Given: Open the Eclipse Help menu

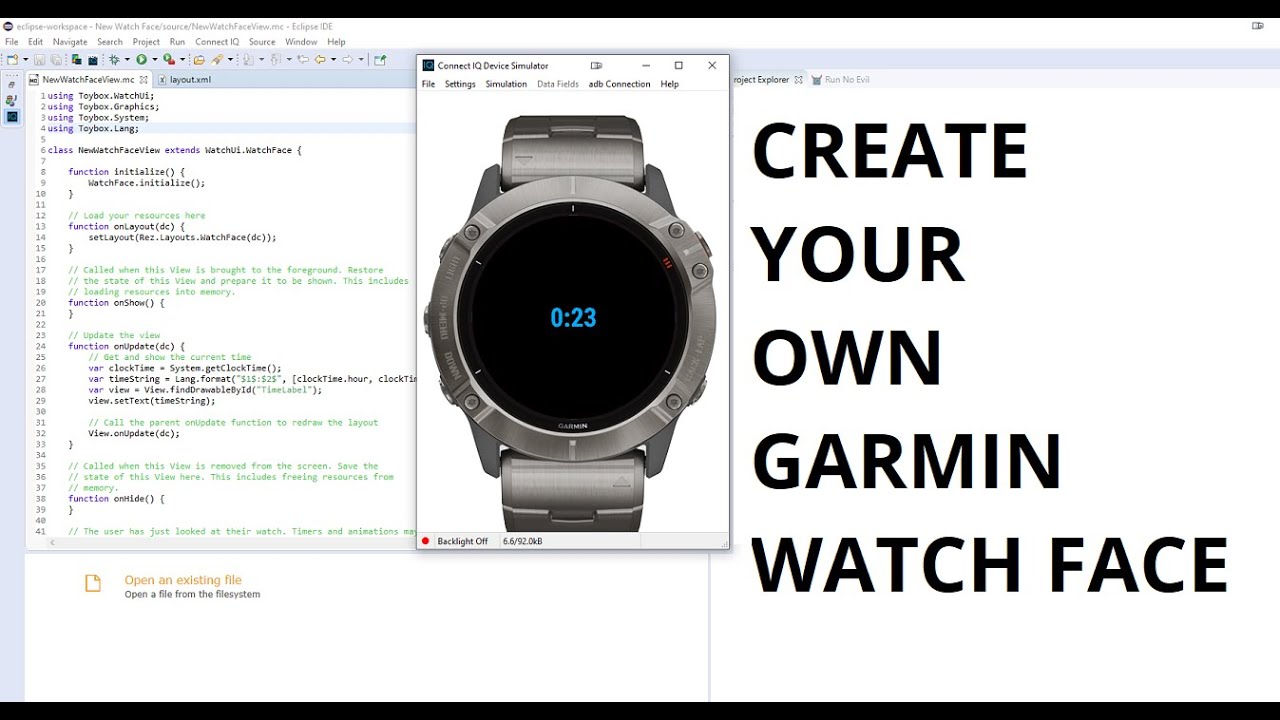Looking at the screenshot, I should click(x=336, y=42).
